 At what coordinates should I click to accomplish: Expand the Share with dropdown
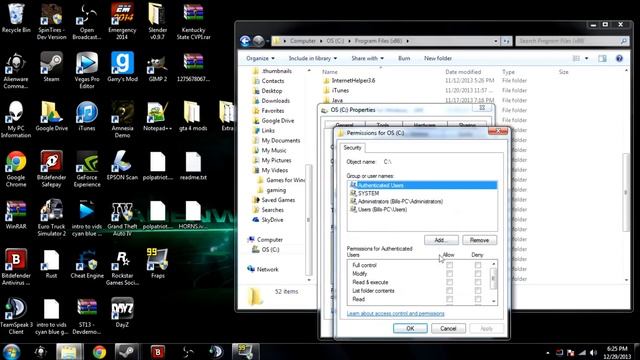(367, 58)
